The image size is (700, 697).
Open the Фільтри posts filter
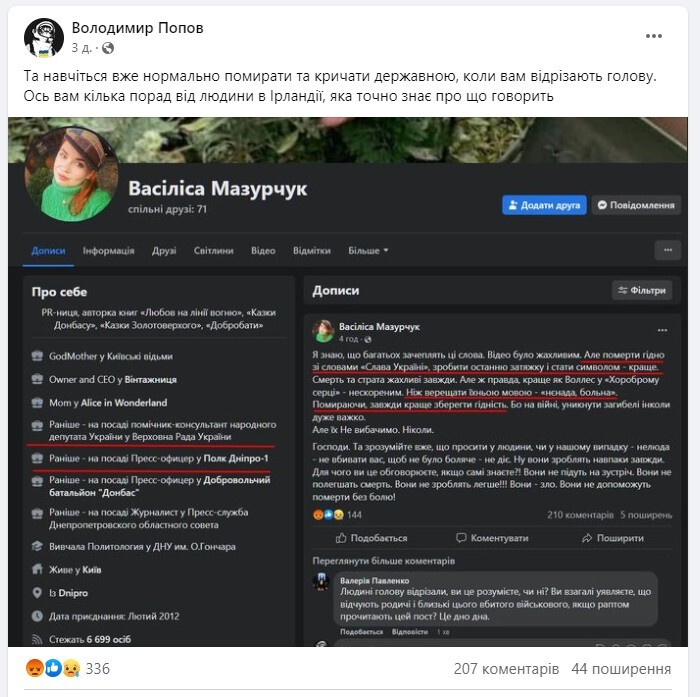[642, 290]
